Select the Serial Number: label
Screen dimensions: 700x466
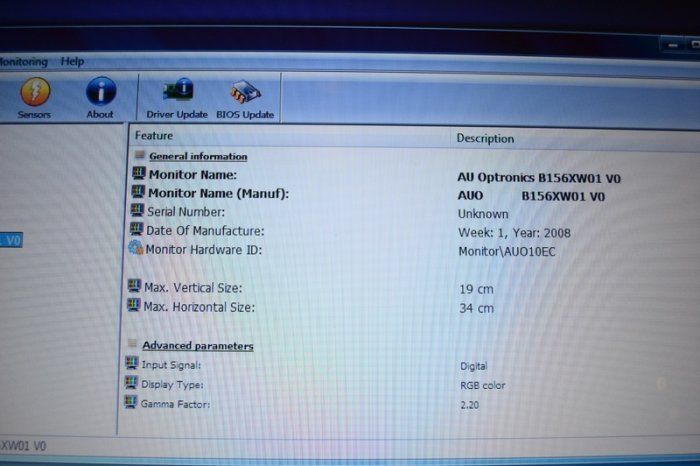pos(186,212)
